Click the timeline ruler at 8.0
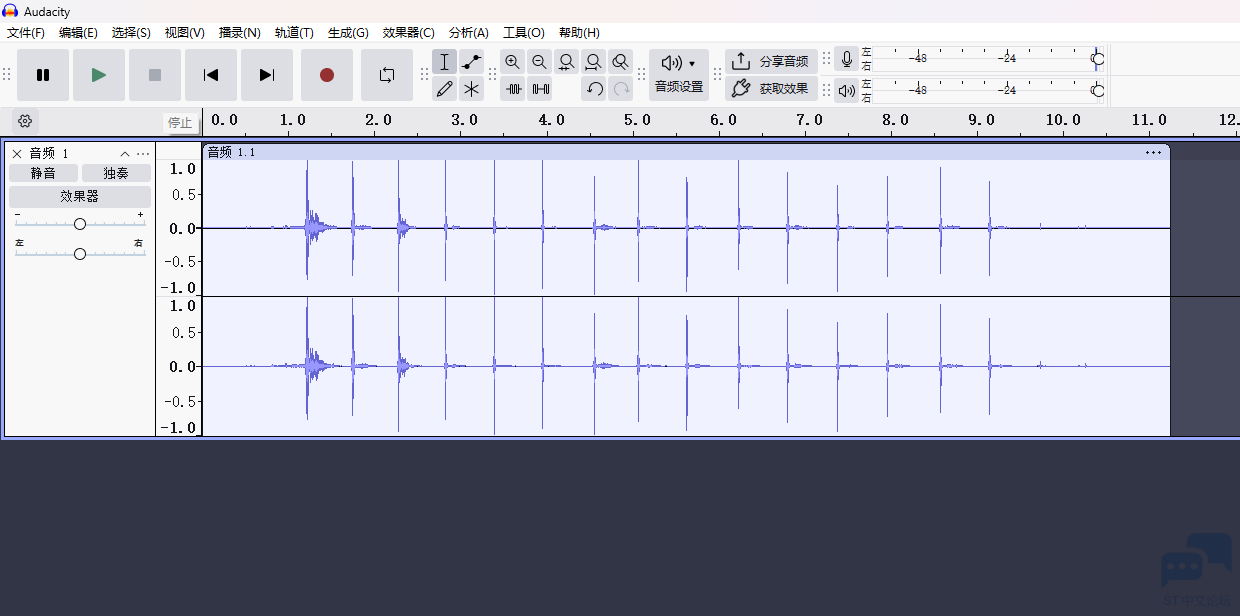1240x616 pixels. pyautogui.click(x=895, y=120)
